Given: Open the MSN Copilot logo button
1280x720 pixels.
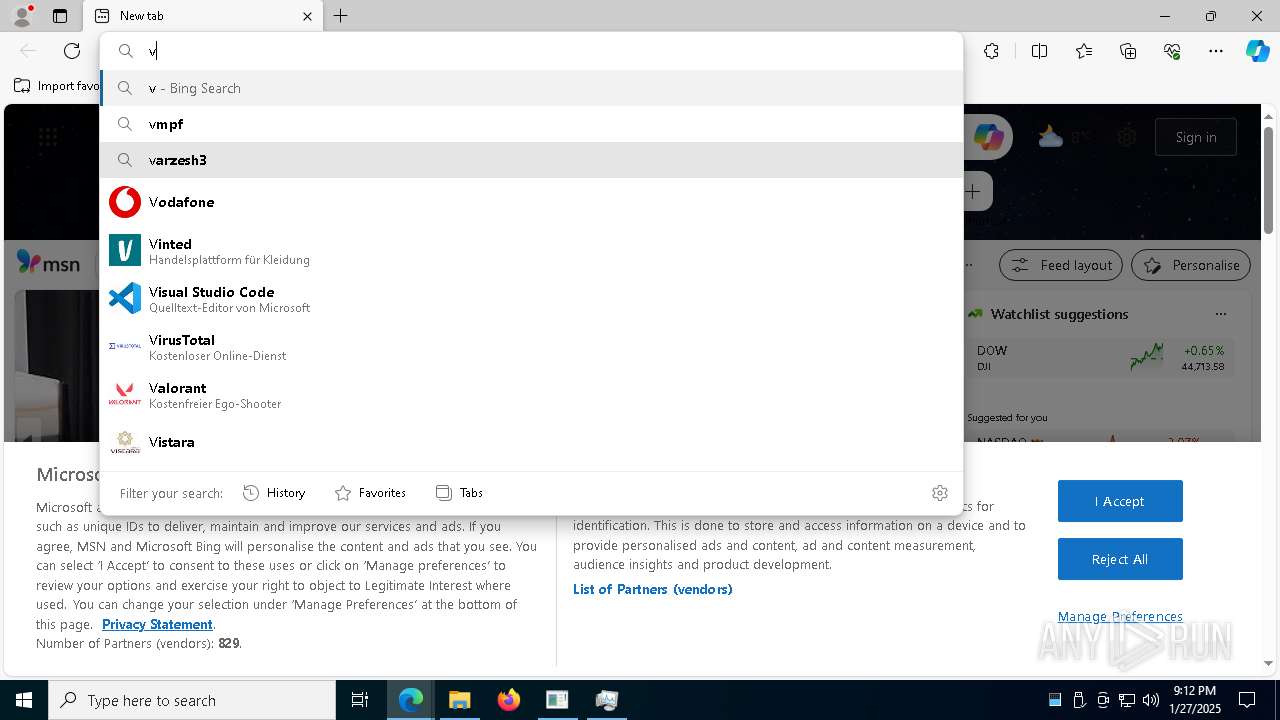Looking at the screenshot, I should 988,137.
